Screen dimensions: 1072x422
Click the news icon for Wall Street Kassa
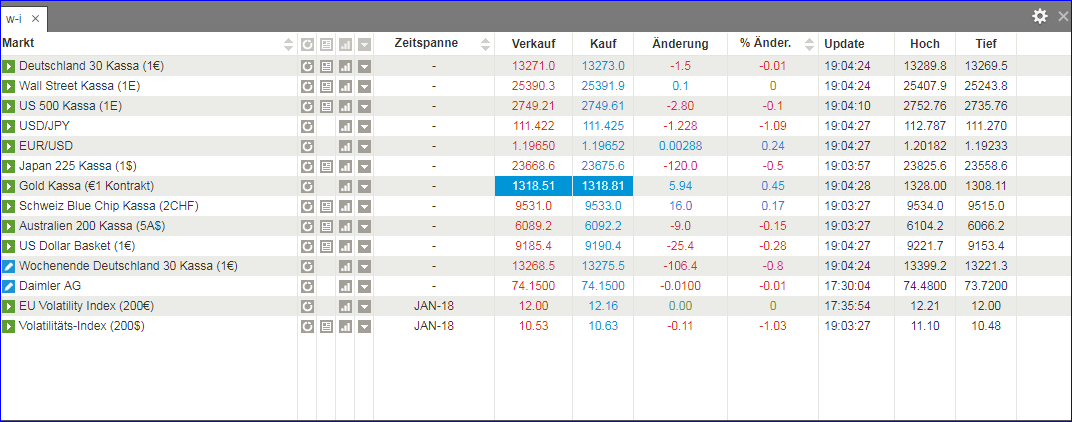point(326,86)
